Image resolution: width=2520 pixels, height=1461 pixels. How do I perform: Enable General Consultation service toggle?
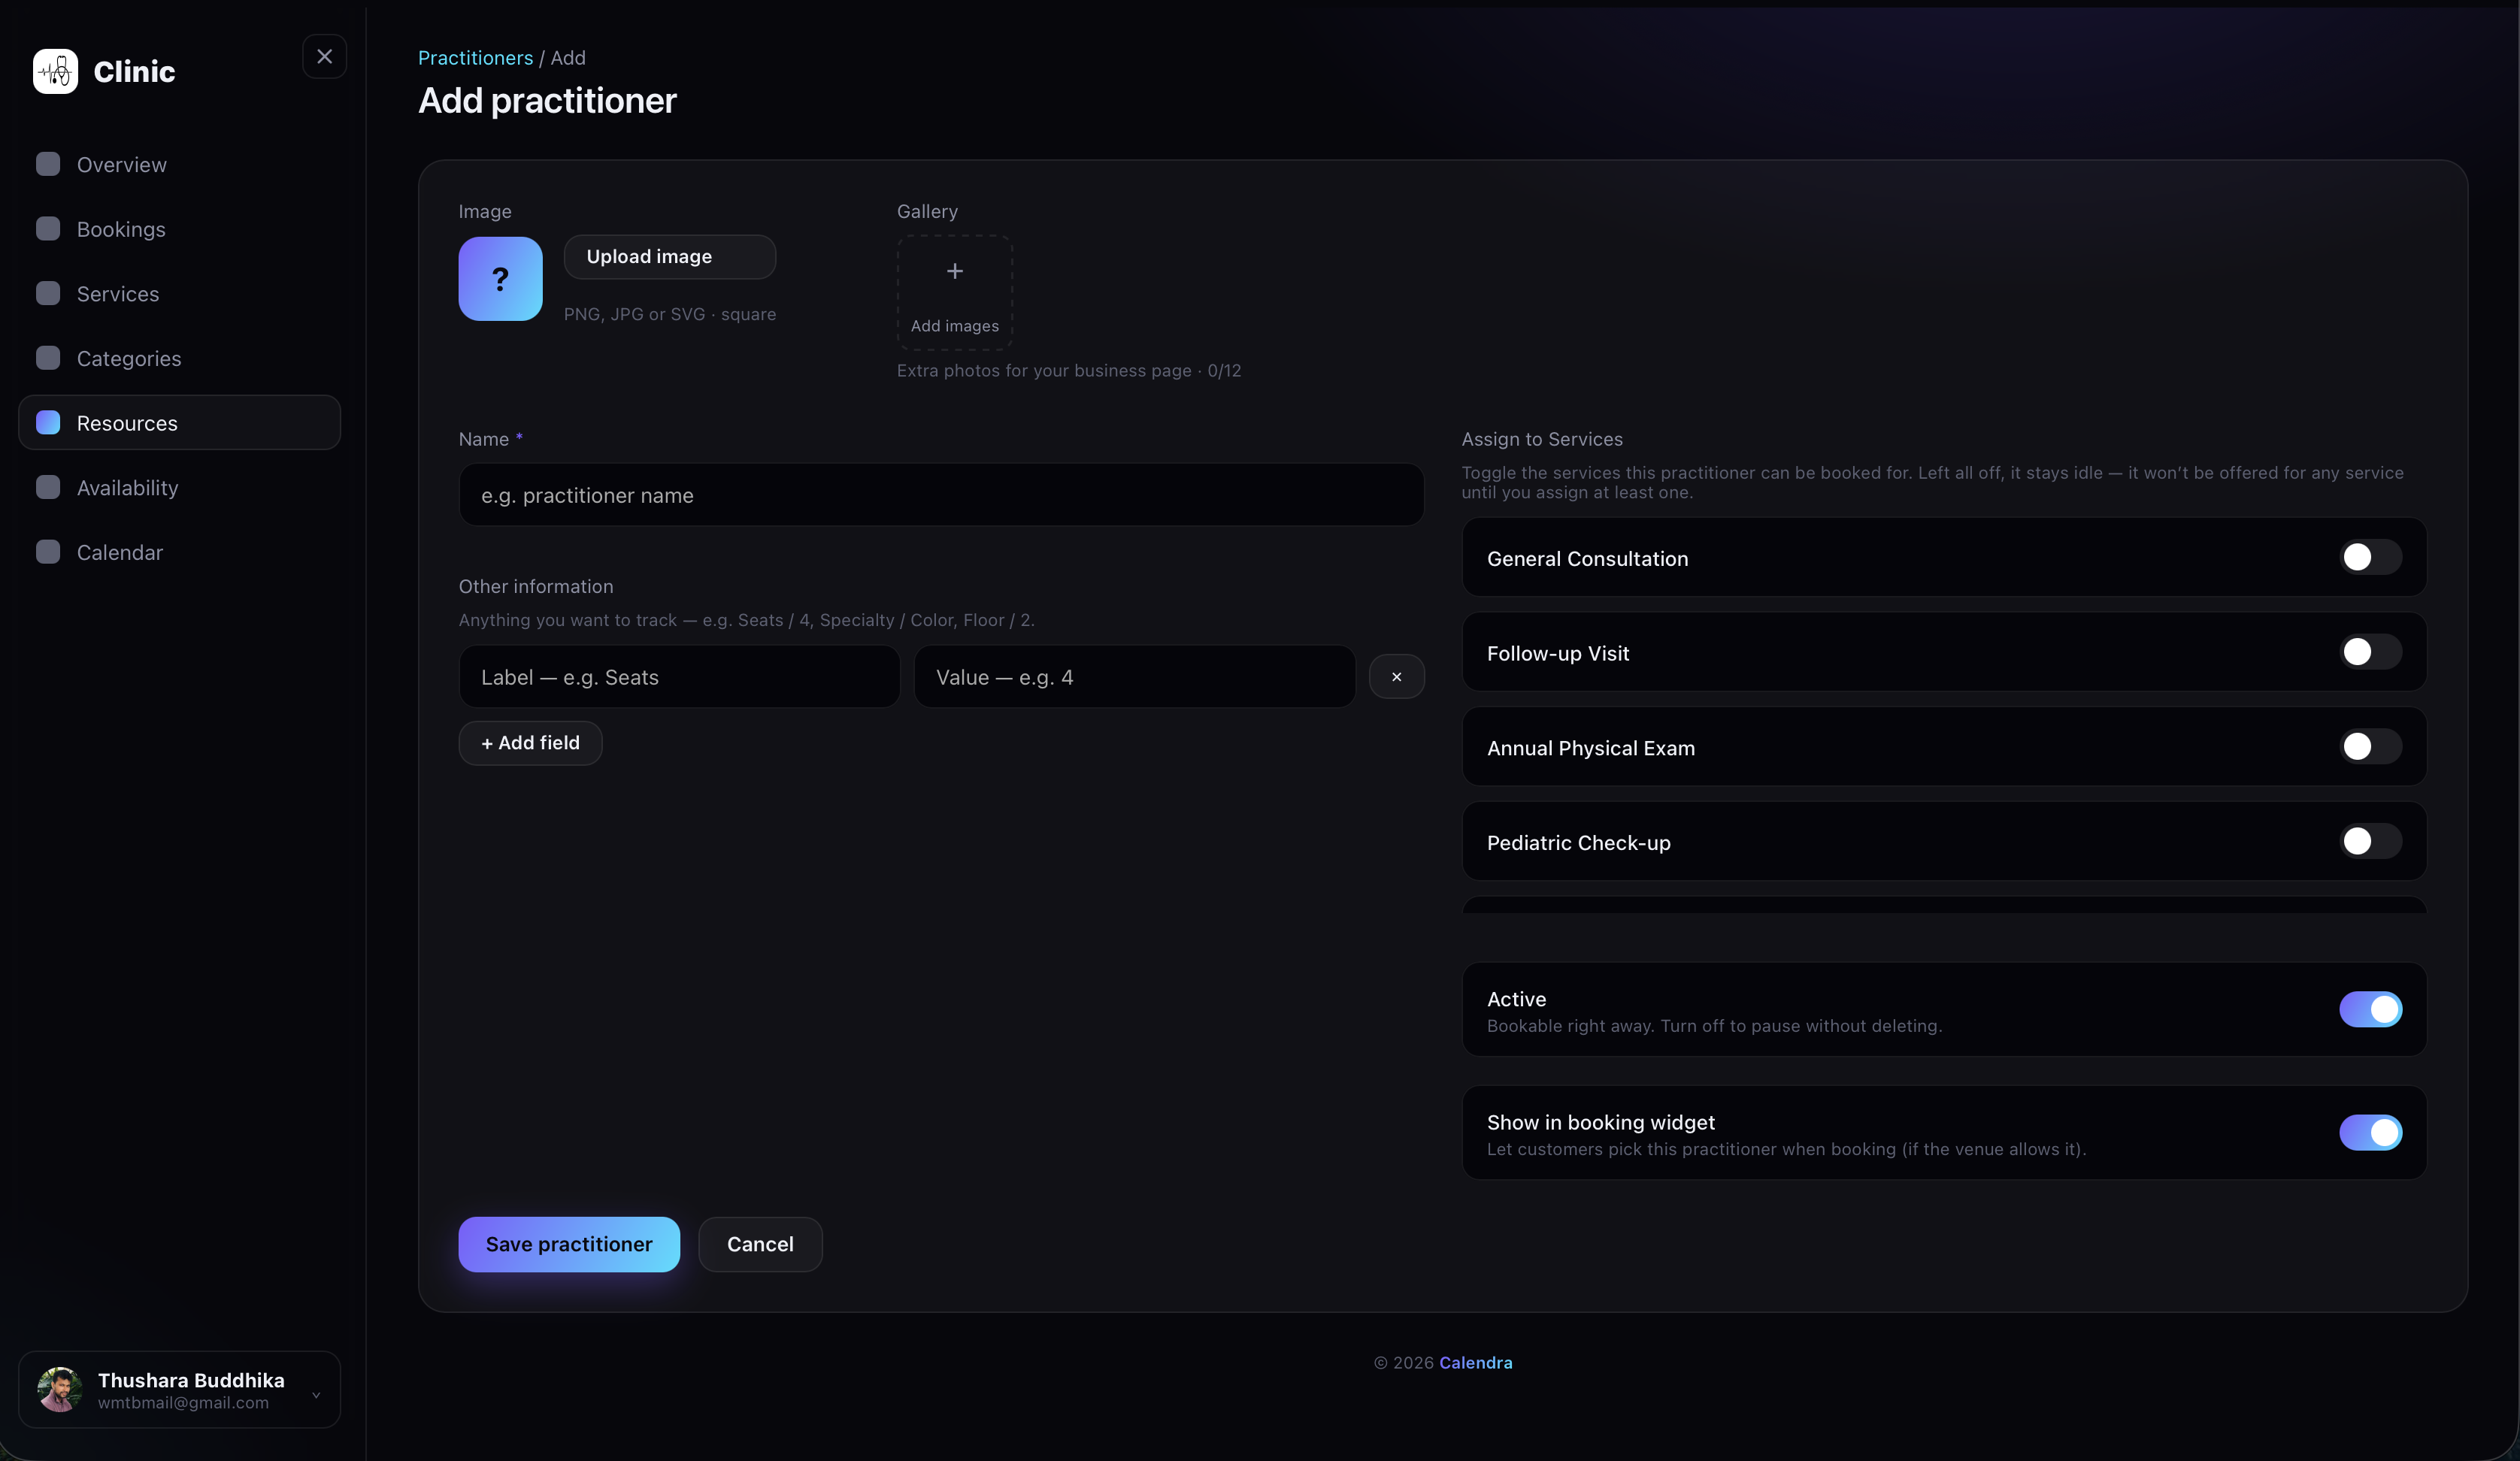point(2370,557)
